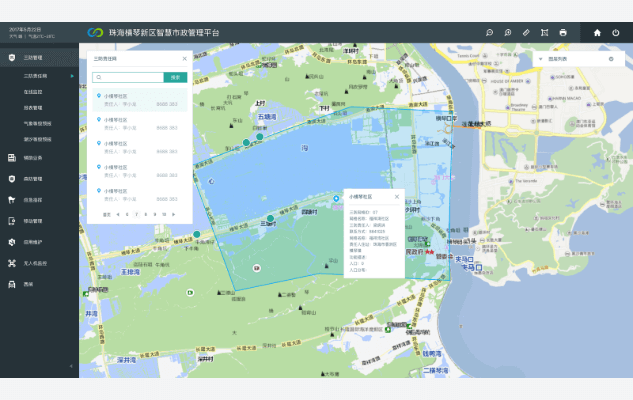Close the 三防责任网 panel
Viewport: 633px width, 400px height.
(x=184, y=59)
